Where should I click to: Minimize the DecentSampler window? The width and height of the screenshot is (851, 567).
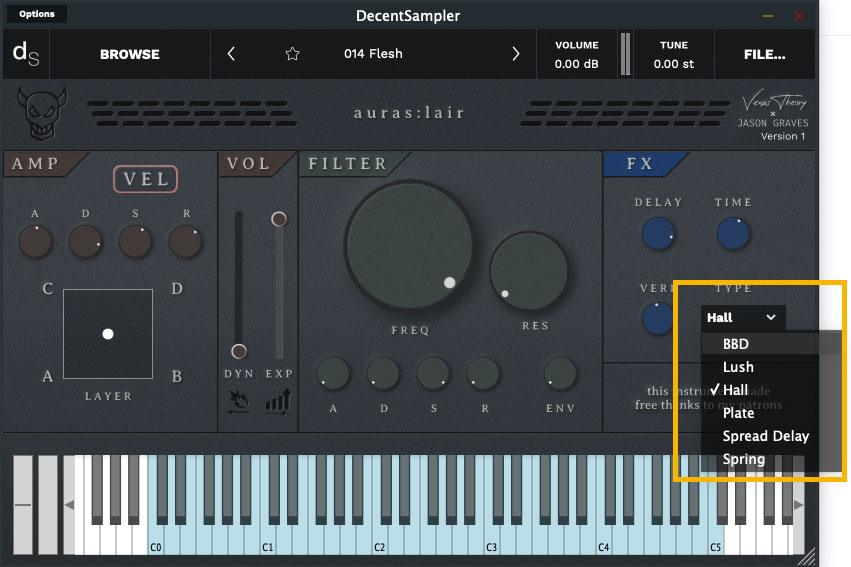(x=767, y=16)
